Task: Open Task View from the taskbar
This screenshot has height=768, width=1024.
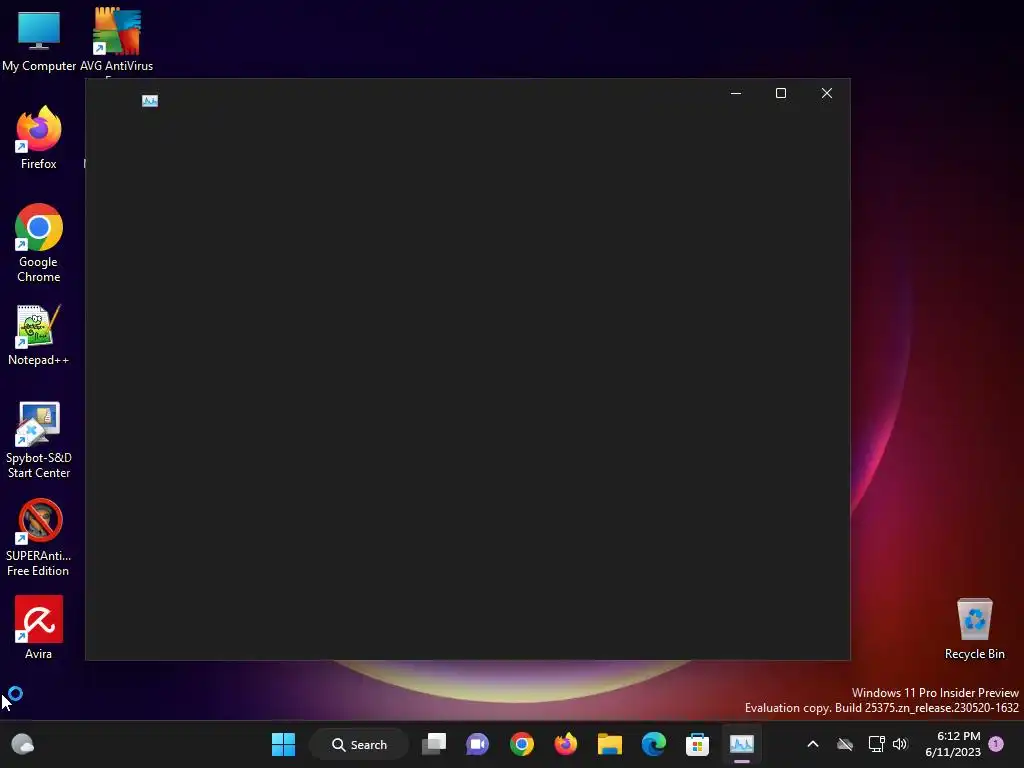Action: pyautogui.click(x=434, y=744)
